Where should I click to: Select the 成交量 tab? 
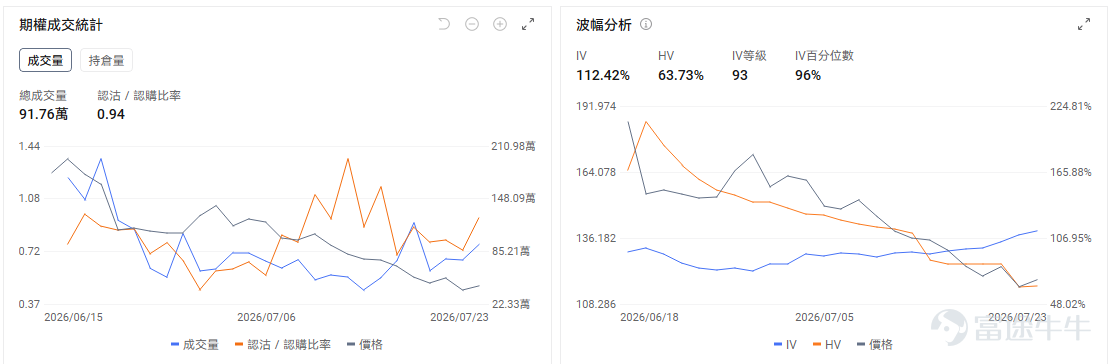pos(45,60)
